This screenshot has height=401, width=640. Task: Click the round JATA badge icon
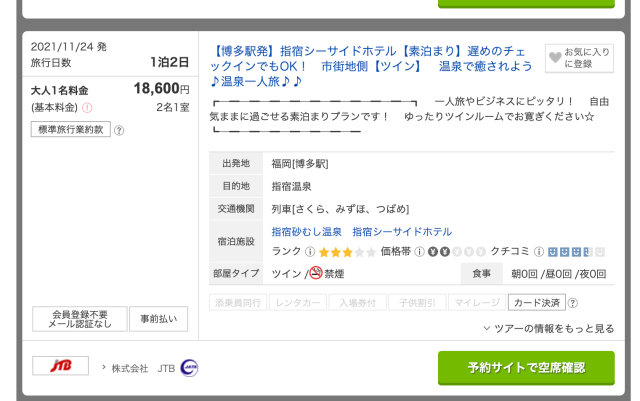point(189,368)
